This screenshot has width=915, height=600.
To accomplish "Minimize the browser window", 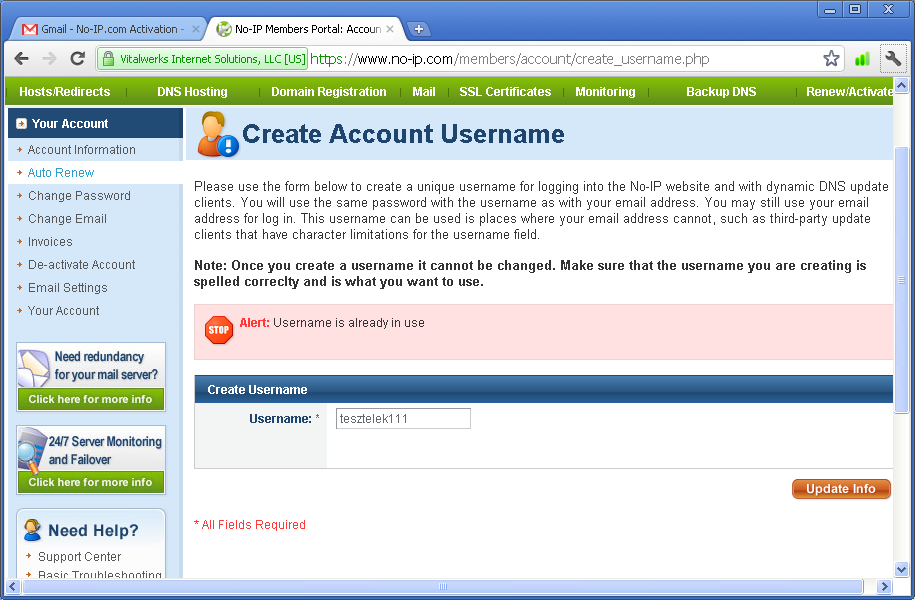I will (830, 9).
